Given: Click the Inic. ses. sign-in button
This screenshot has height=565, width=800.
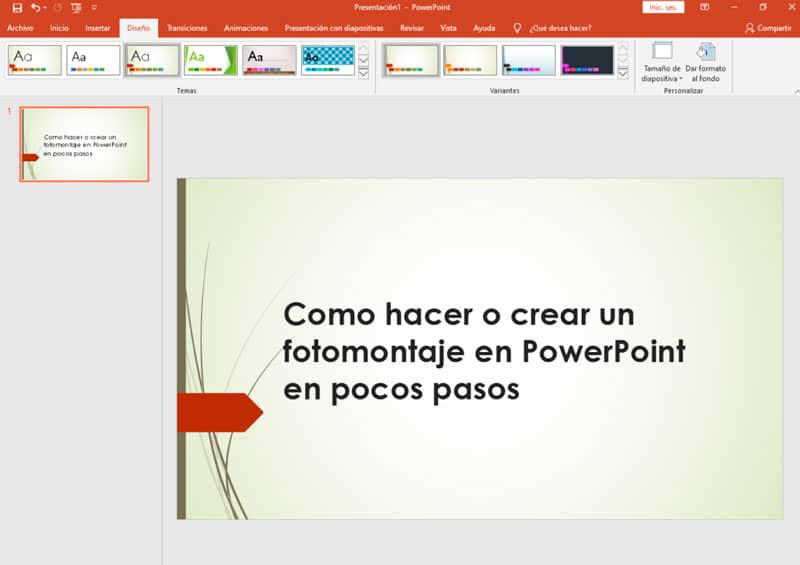Looking at the screenshot, I should pyautogui.click(x=663, y=7).
